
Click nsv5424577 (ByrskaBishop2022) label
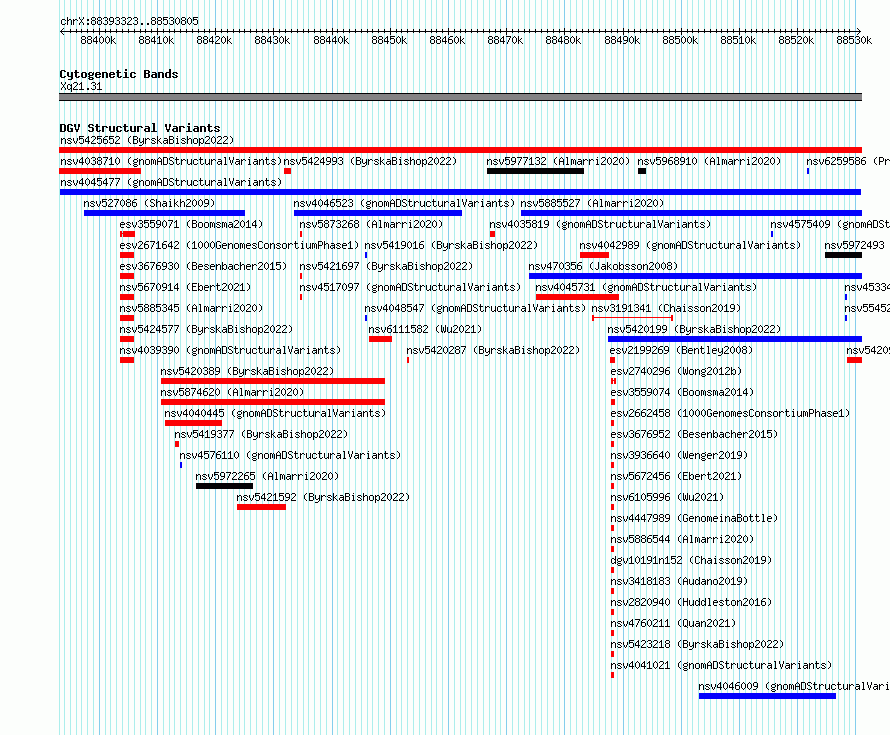206,329
